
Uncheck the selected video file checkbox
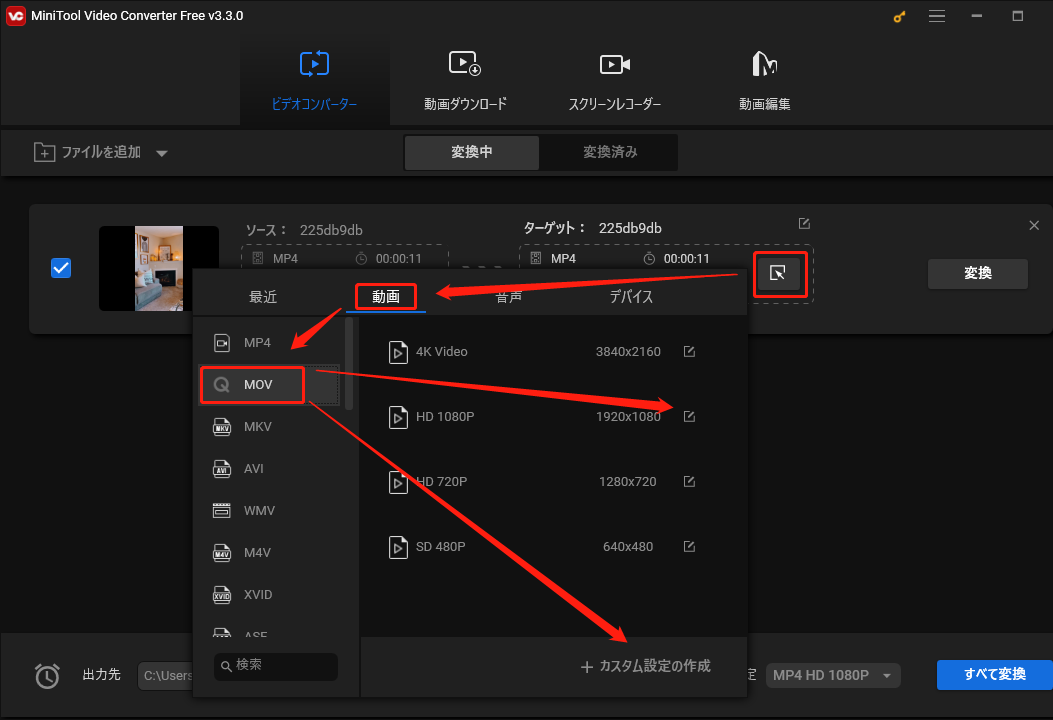tap(61, 267)
